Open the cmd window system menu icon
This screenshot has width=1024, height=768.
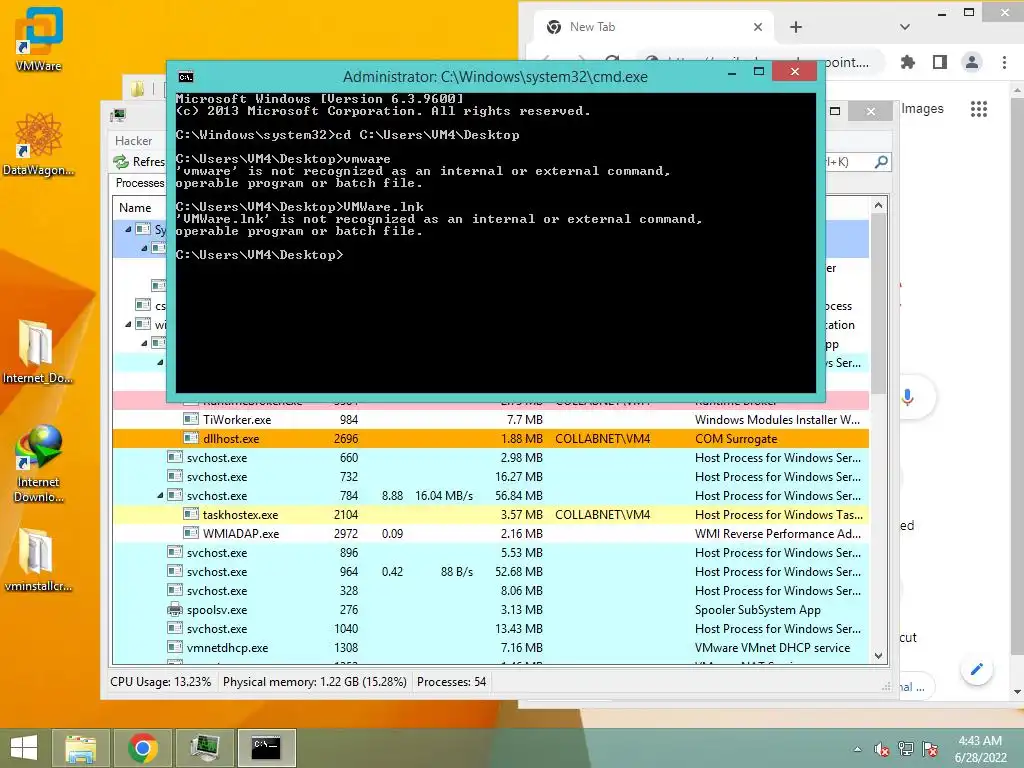tap(185, 77)
